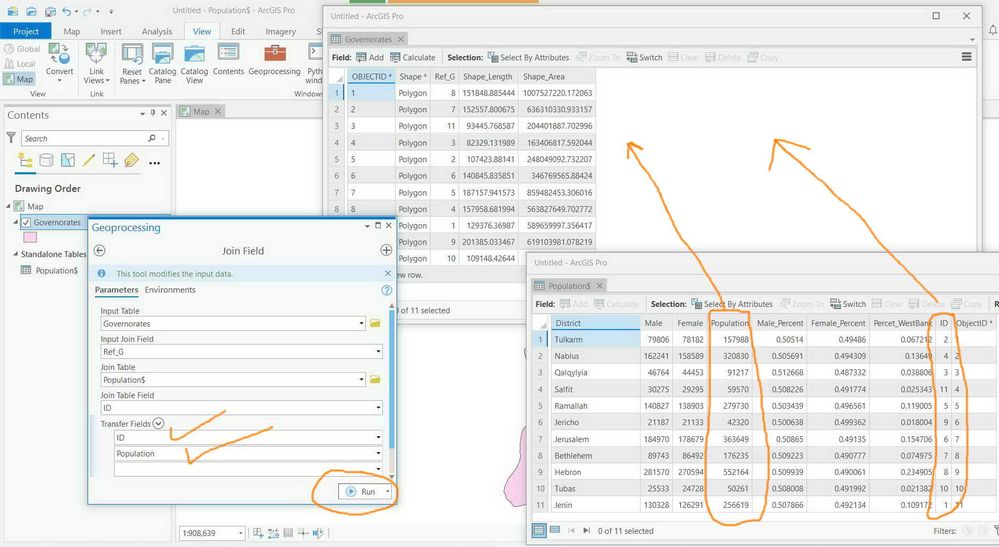The height and width of the screenshot is (547, 999).
Task: Switch to the Imagery ribbon tab
Action: pos(280,31)
